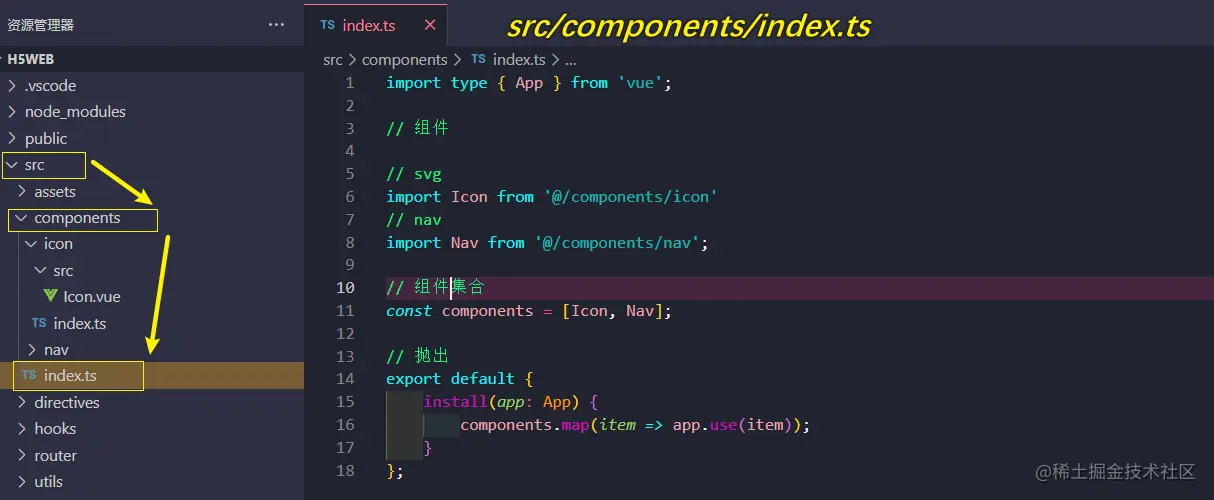The height and width of the screenshot is (500, 1214).
Task: Open index.ts inside the icon folder
Action: [80, 324]
